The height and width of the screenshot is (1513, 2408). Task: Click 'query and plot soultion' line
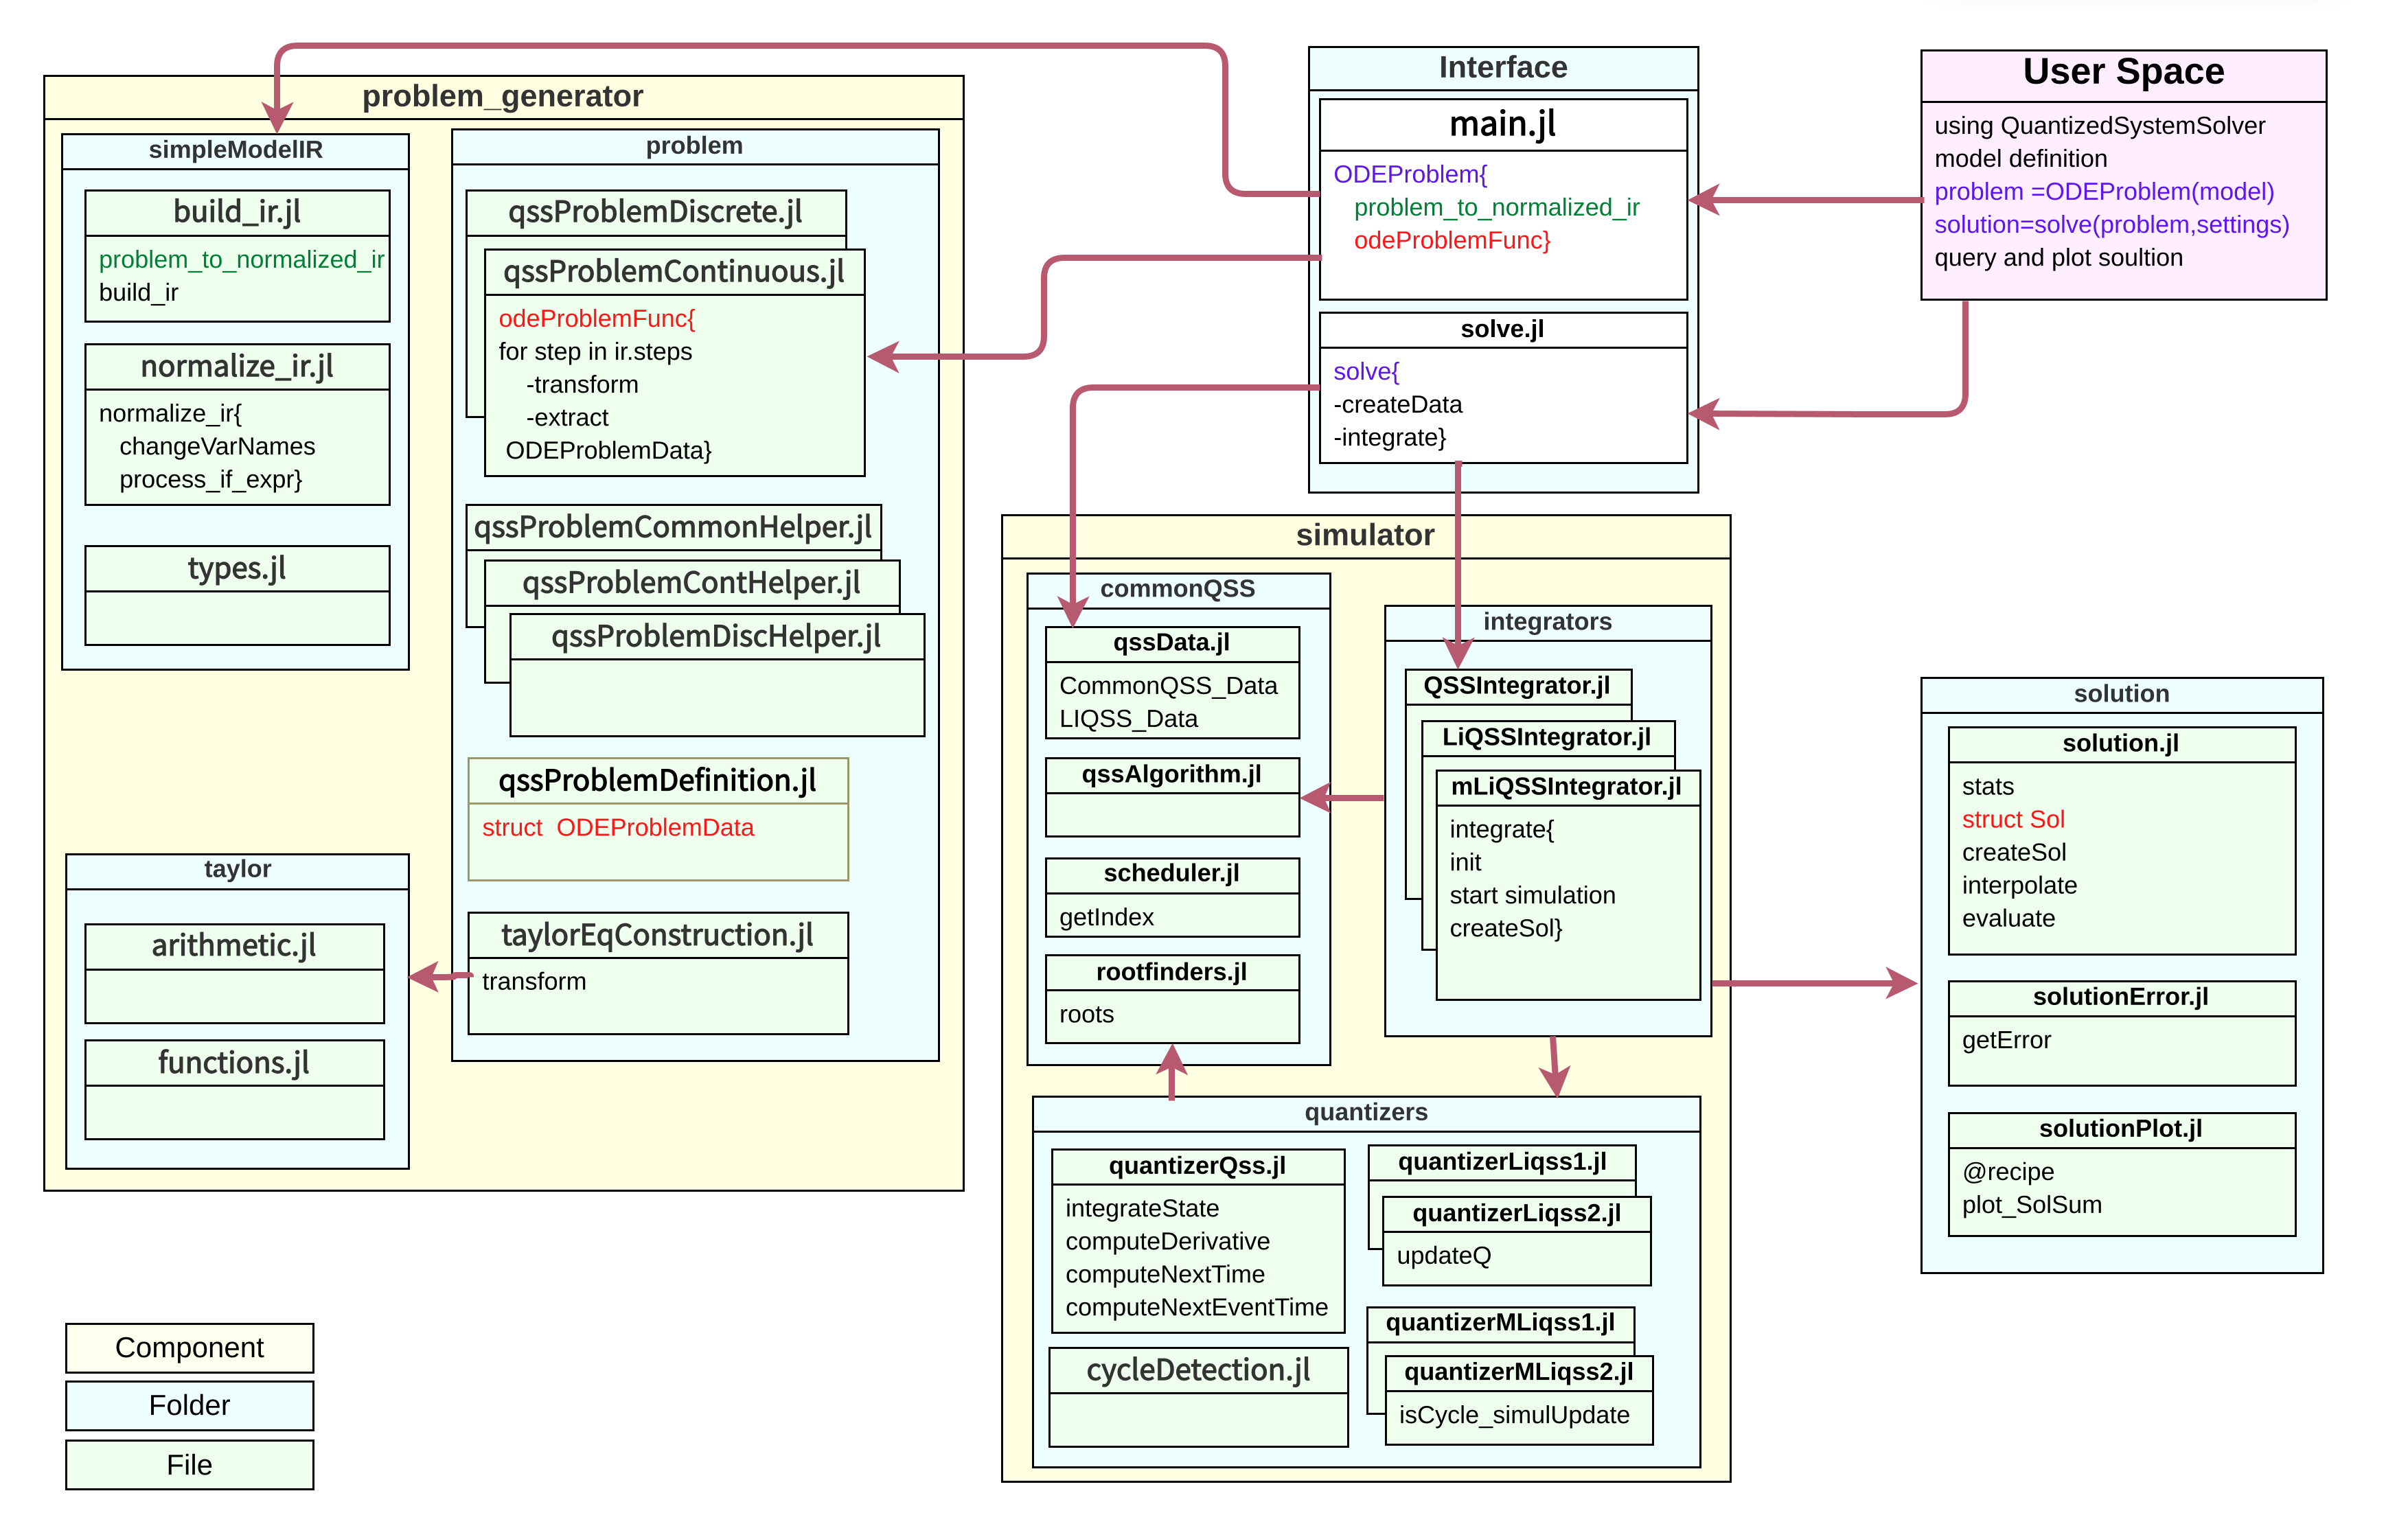[x=2058, y=257]
